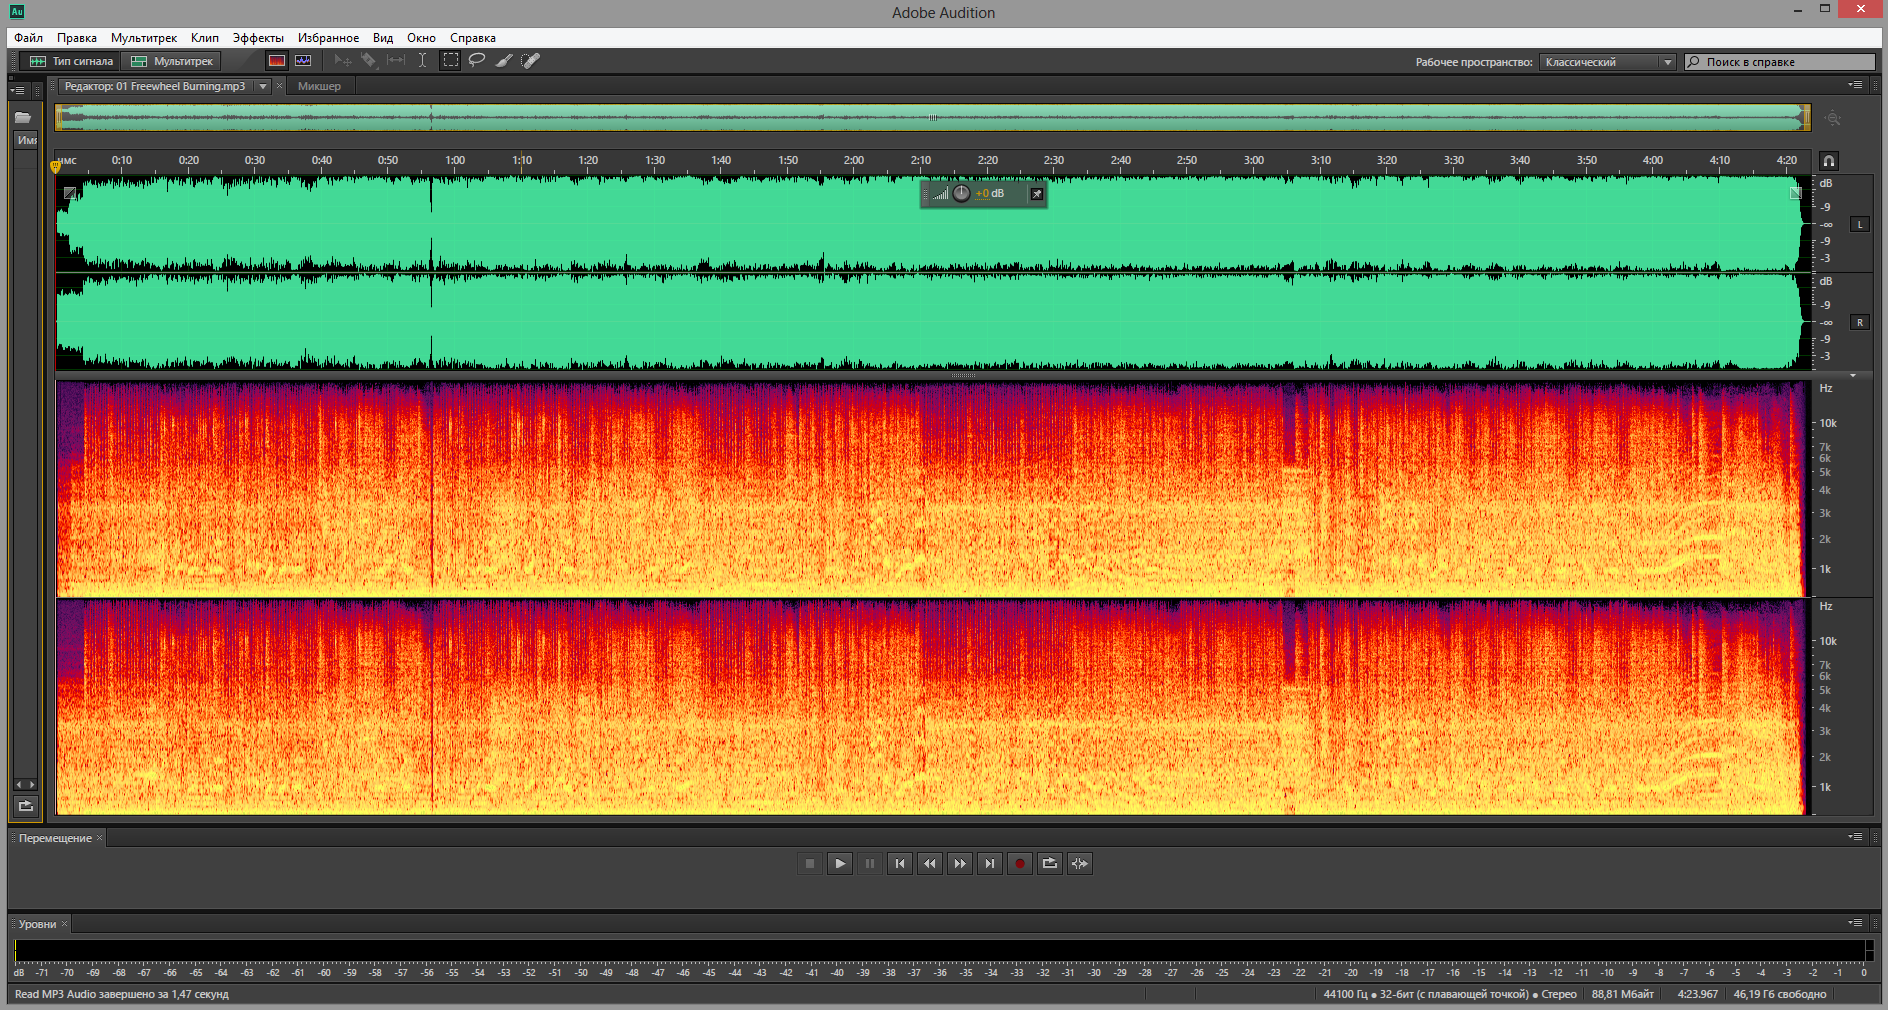Switch to the Микшер tab
The image size is (1888, 1010).
319,86
